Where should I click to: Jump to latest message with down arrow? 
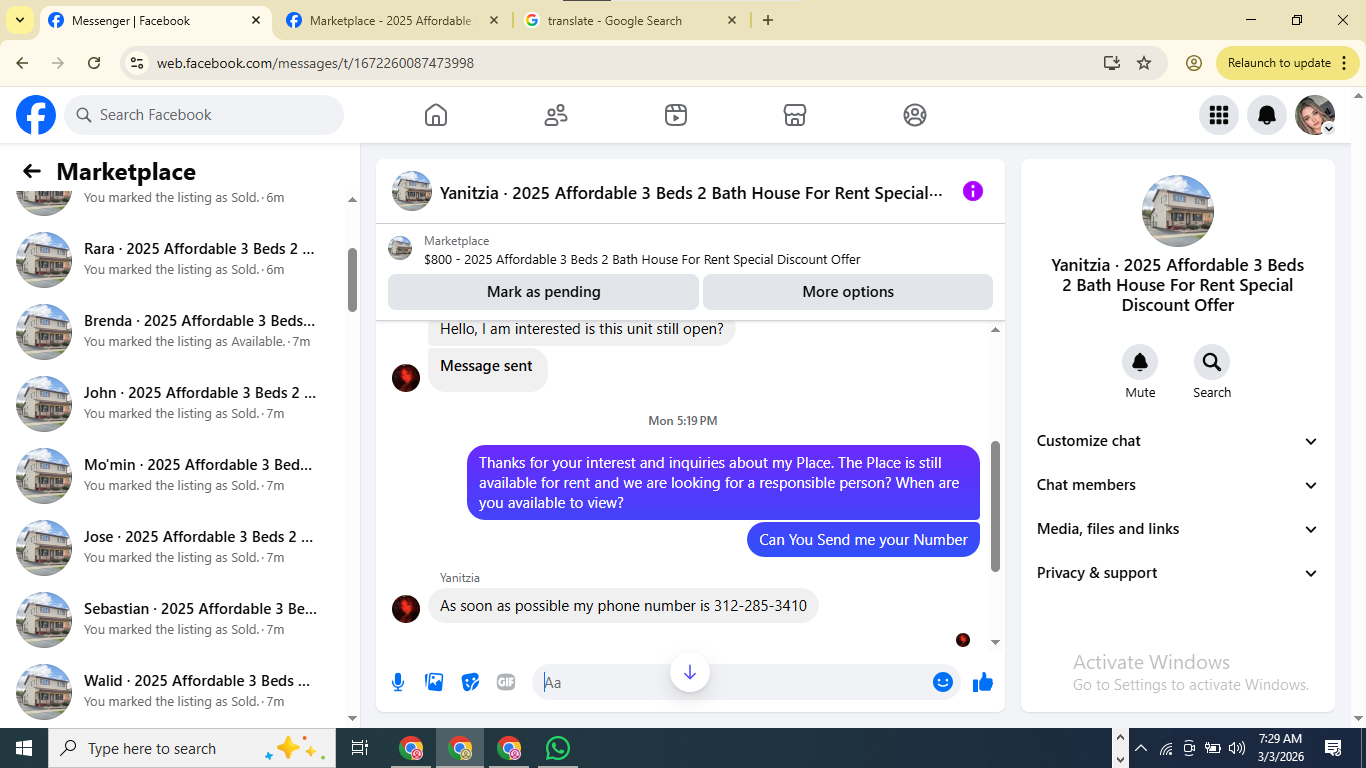(690, 672)
